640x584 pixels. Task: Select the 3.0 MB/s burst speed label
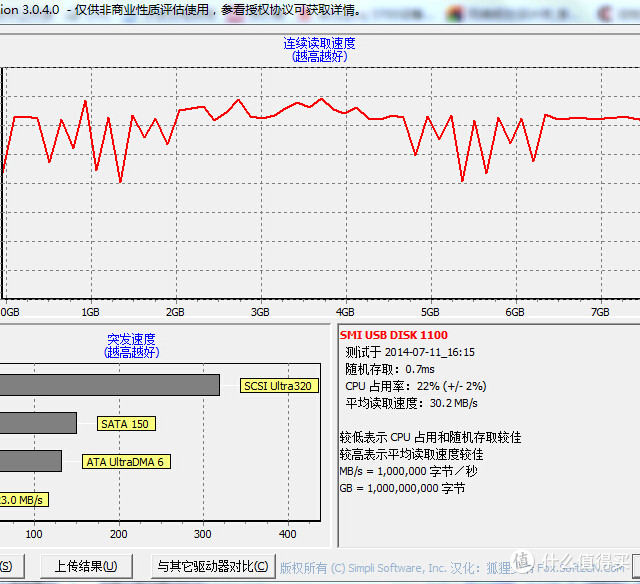click(x=24, y=500)
